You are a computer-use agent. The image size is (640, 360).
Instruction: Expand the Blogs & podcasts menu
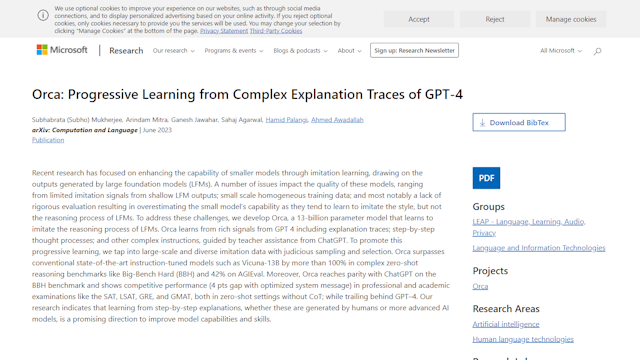click(300, 51)
